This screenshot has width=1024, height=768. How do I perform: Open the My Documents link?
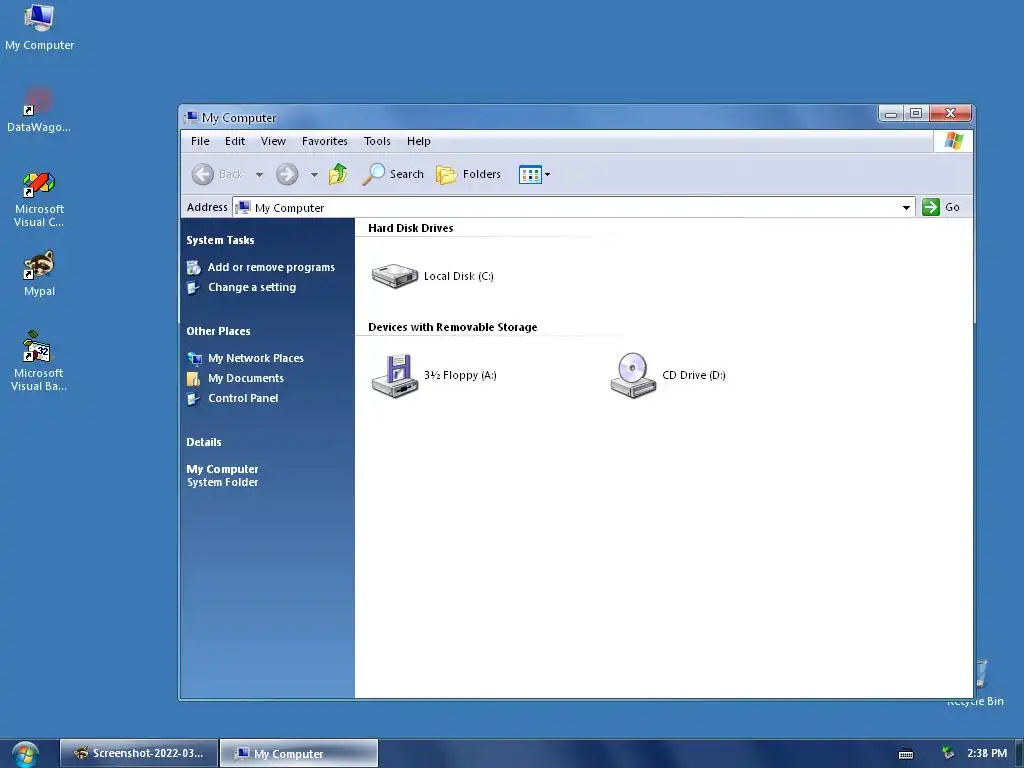click(x=246, y=378)
